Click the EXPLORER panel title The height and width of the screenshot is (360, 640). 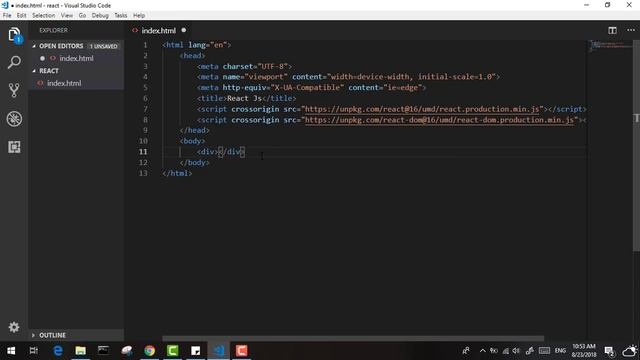click(x=53, y=30)
